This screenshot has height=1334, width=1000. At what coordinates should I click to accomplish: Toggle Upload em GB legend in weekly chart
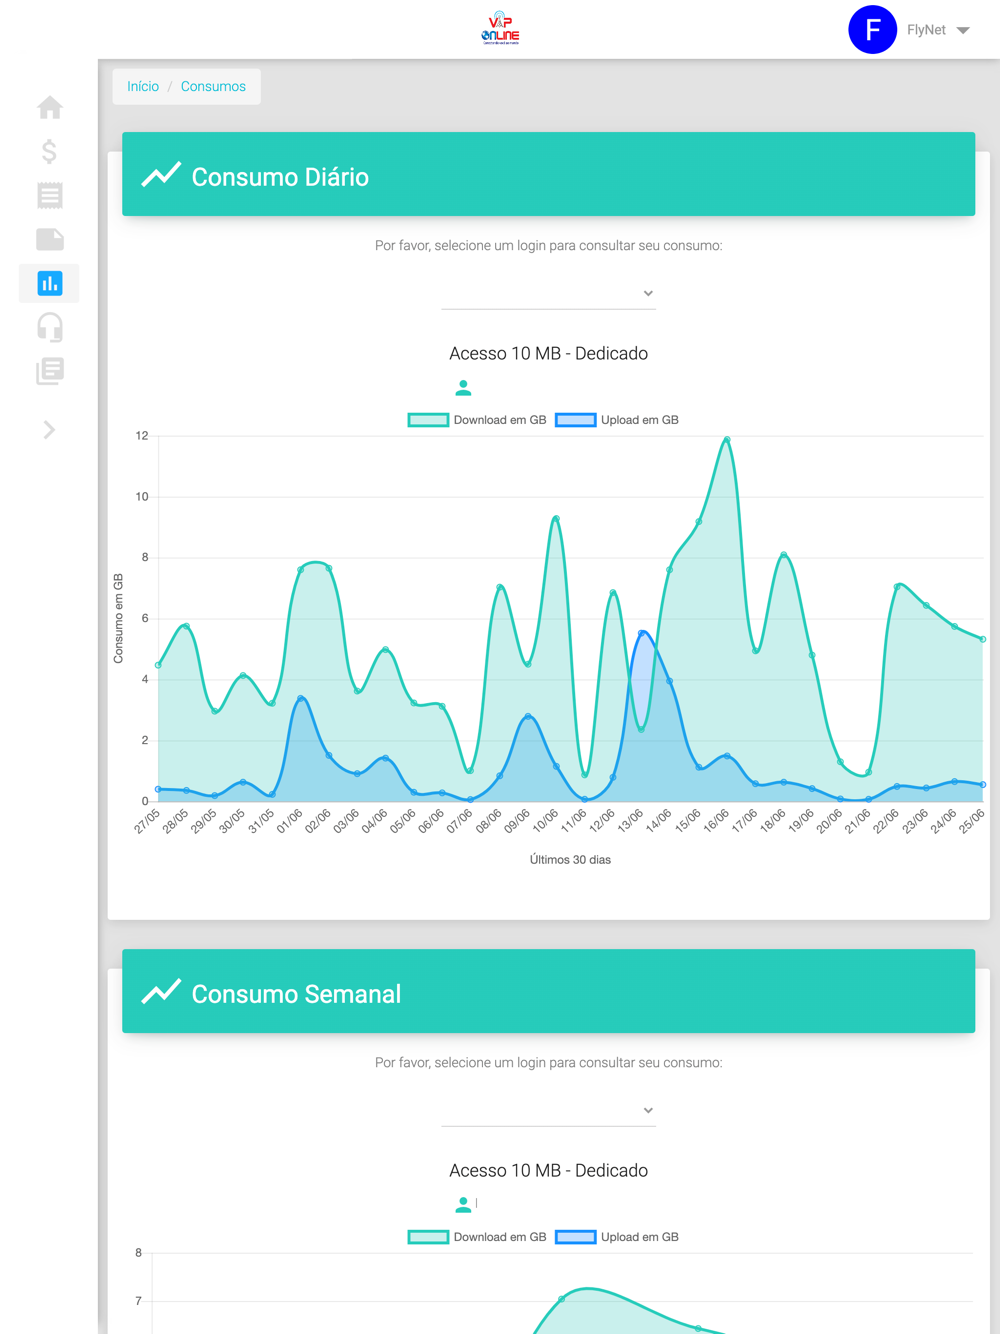click(x=617, y=1237)
